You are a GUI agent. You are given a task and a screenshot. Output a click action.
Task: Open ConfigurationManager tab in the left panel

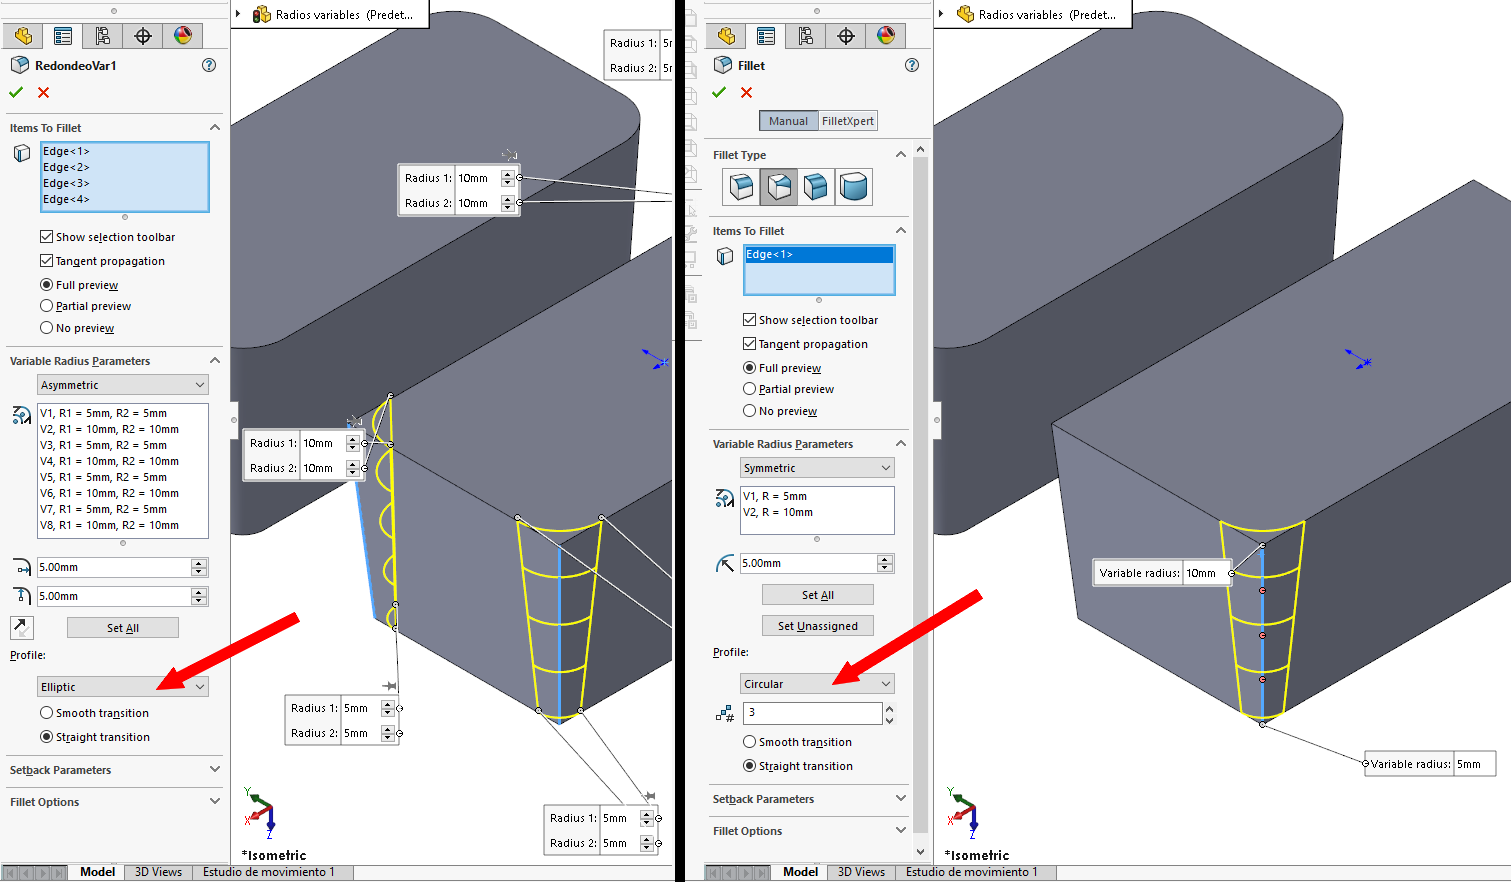coord(103,36)
